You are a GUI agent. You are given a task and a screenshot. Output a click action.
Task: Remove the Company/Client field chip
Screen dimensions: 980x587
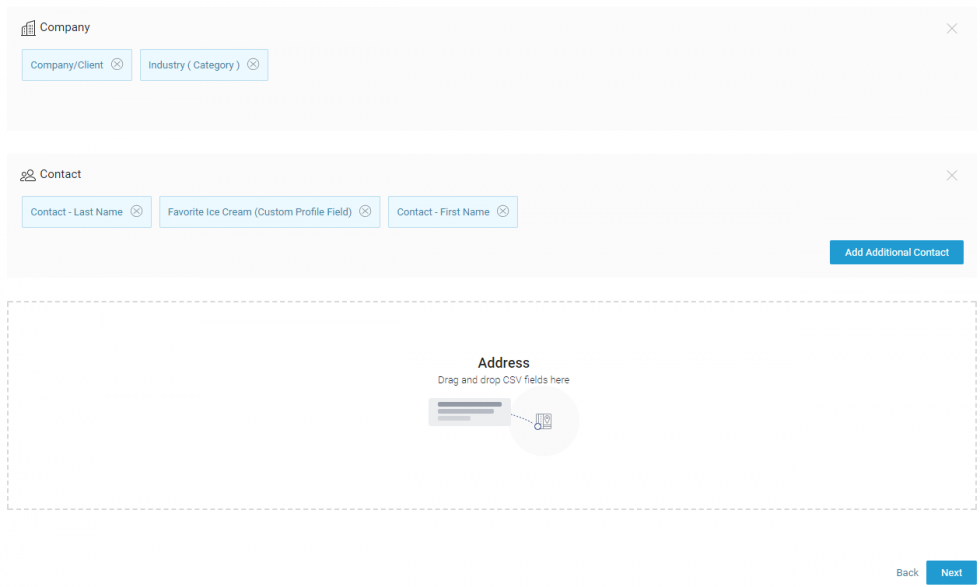pyautogui.click(x=117, y=64)
